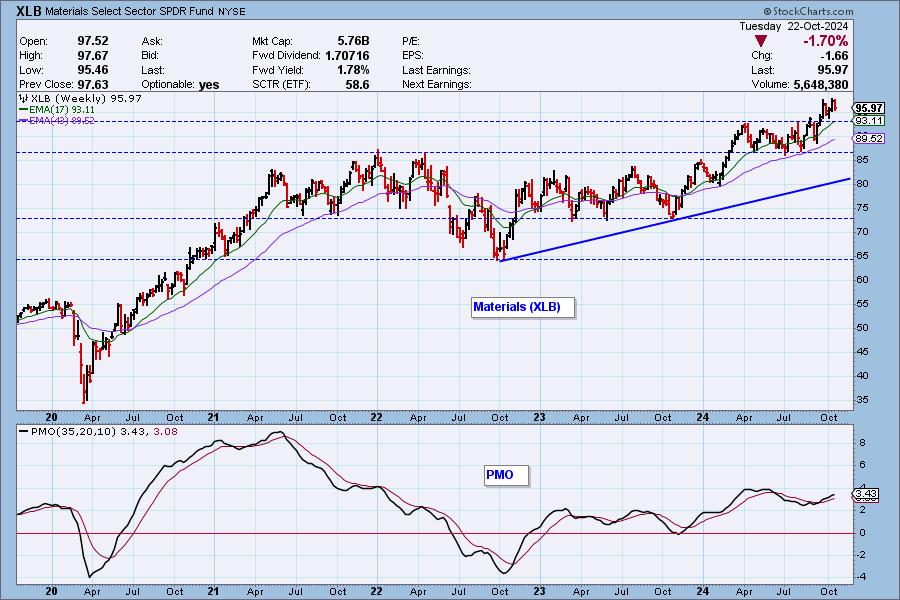The height and width of the screenshot is (600, 900).
Task: Click the '24' year label under PMO panel
Action: (702, 591)
